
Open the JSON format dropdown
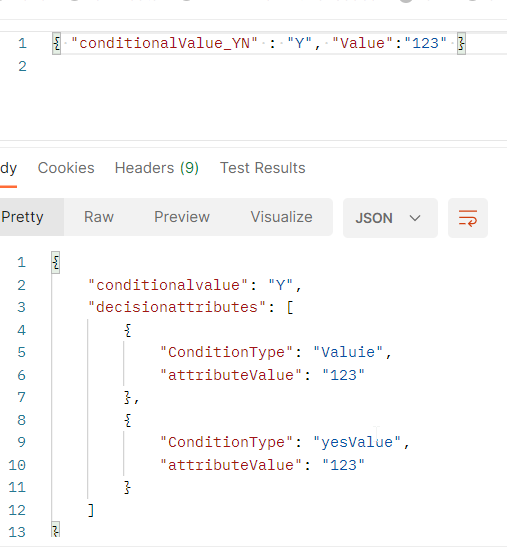pos(390,218)
